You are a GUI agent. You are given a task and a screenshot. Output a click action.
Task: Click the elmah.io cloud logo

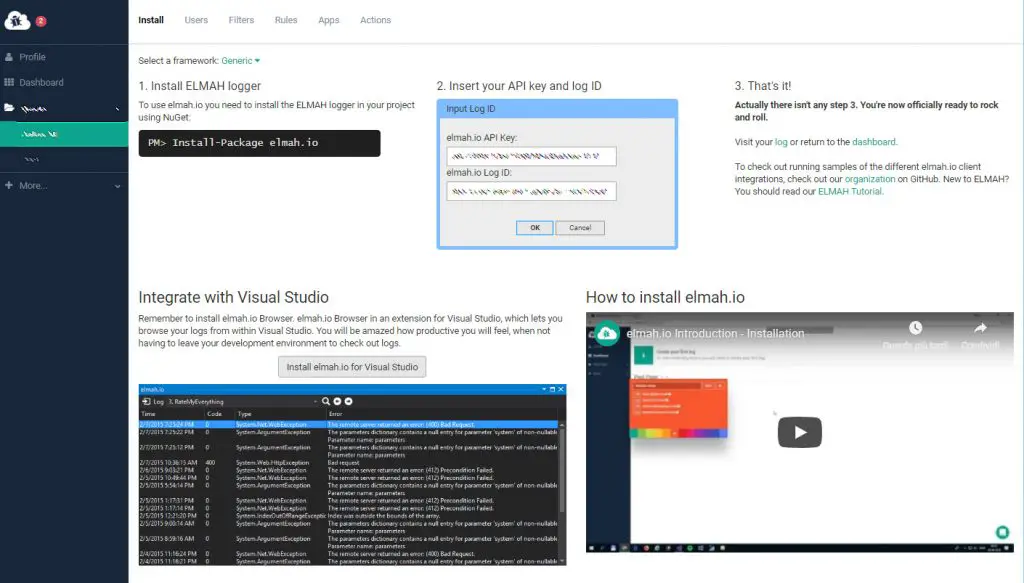(17, 21)
